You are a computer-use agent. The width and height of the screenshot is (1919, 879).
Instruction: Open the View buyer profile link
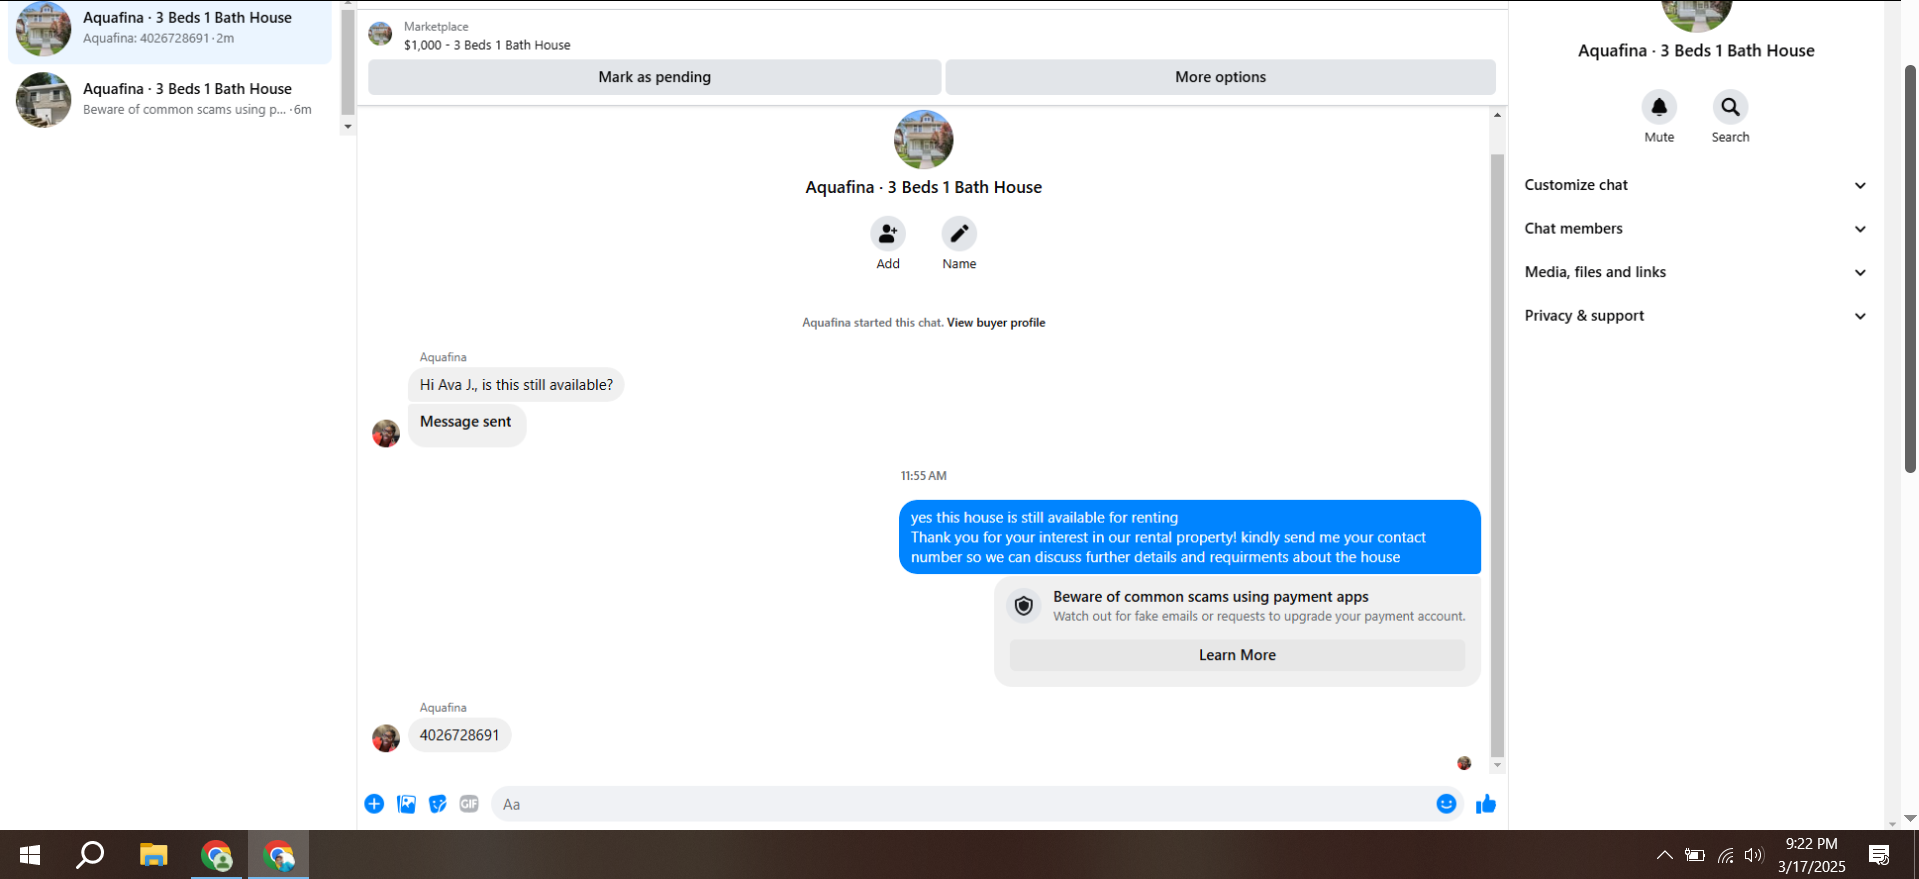click(996, 323)
